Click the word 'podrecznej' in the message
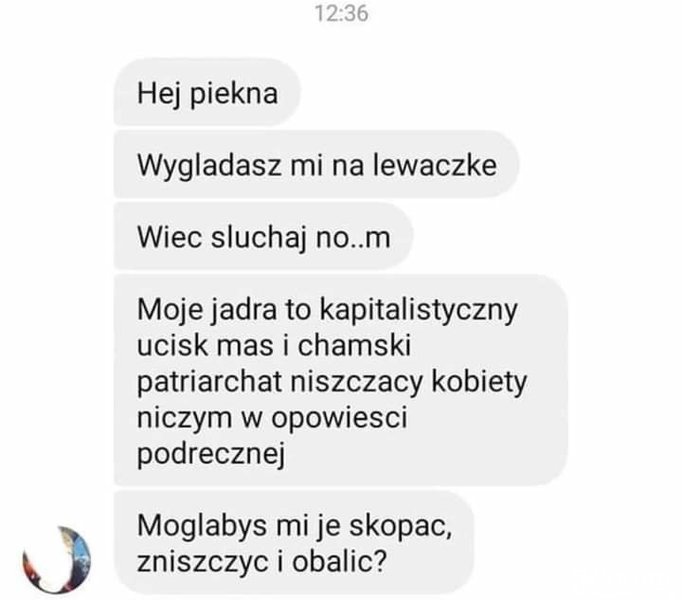This screenshot has height=600, width=682. click(211, 454)
